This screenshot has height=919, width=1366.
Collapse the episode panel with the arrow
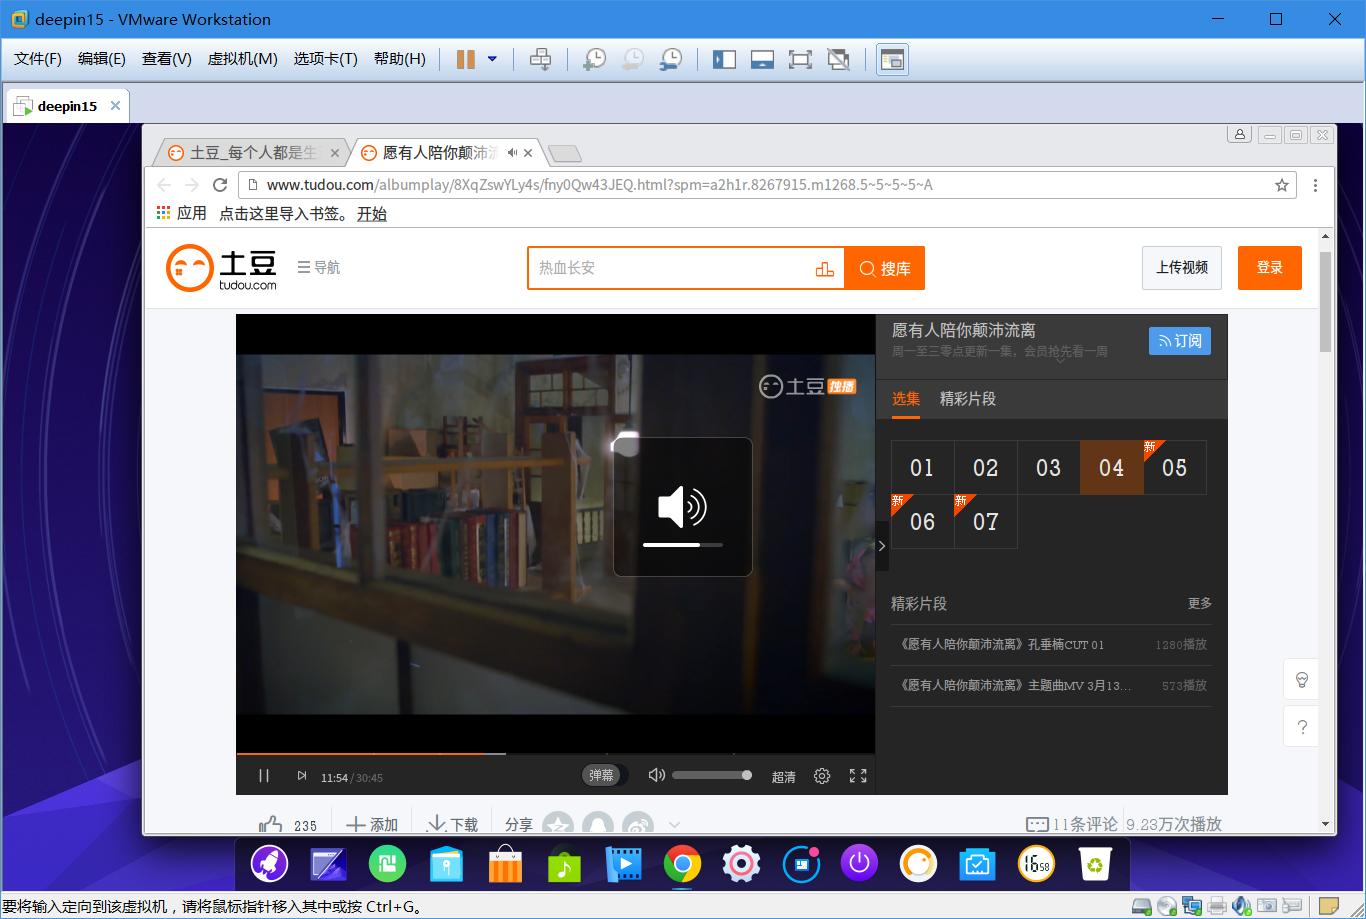(881, 546)
